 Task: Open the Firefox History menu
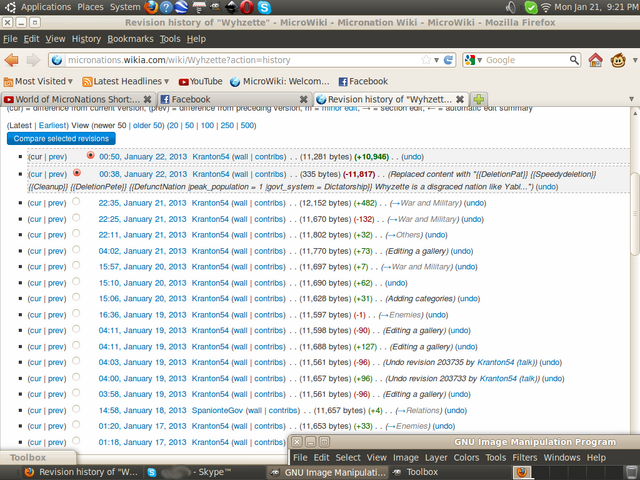click(86, 39)
